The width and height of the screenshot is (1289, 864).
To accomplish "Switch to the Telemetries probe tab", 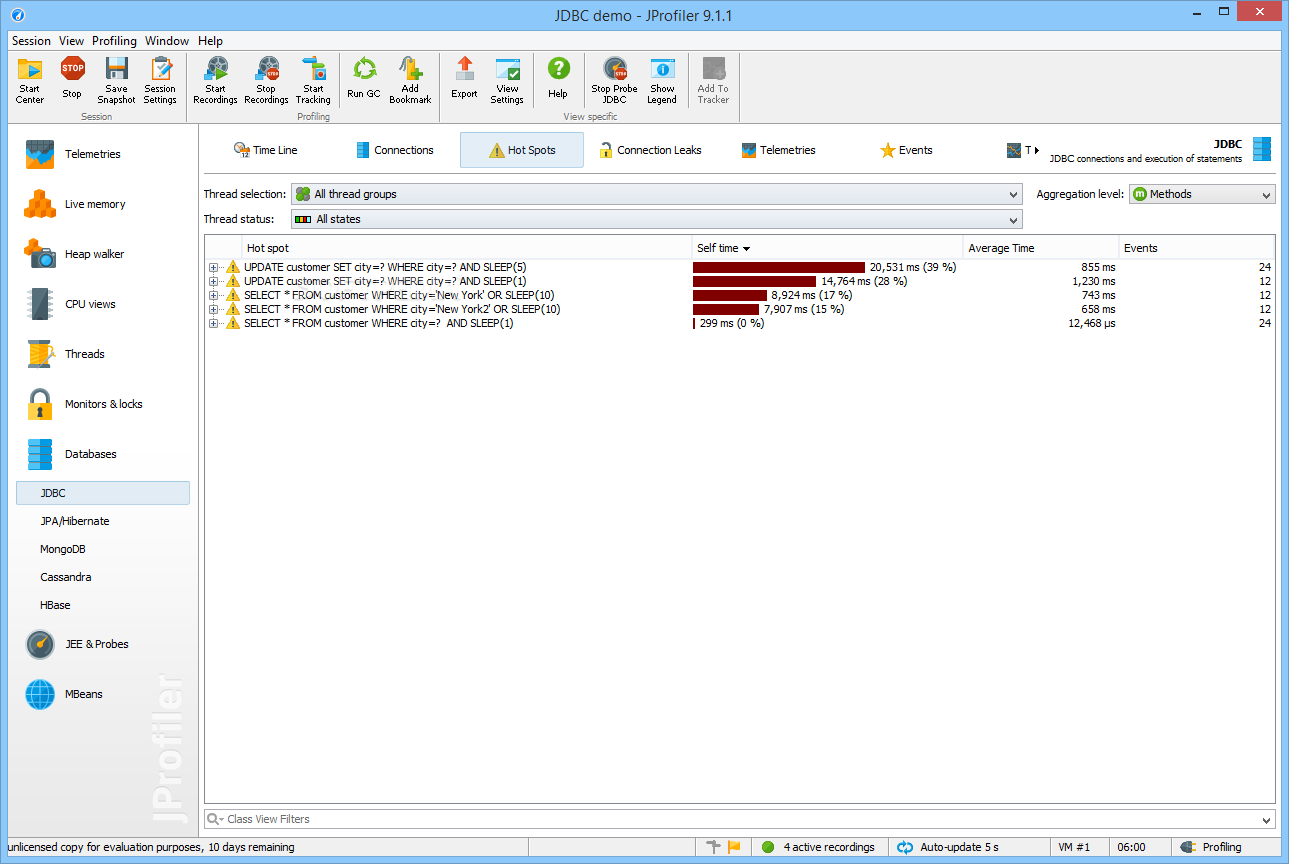I will coord(778,150).
